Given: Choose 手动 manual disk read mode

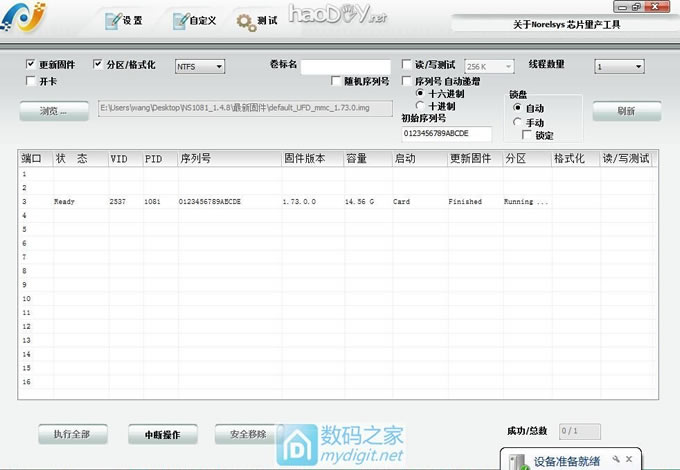Looking at the screenshot, I should tap(516, 122).
